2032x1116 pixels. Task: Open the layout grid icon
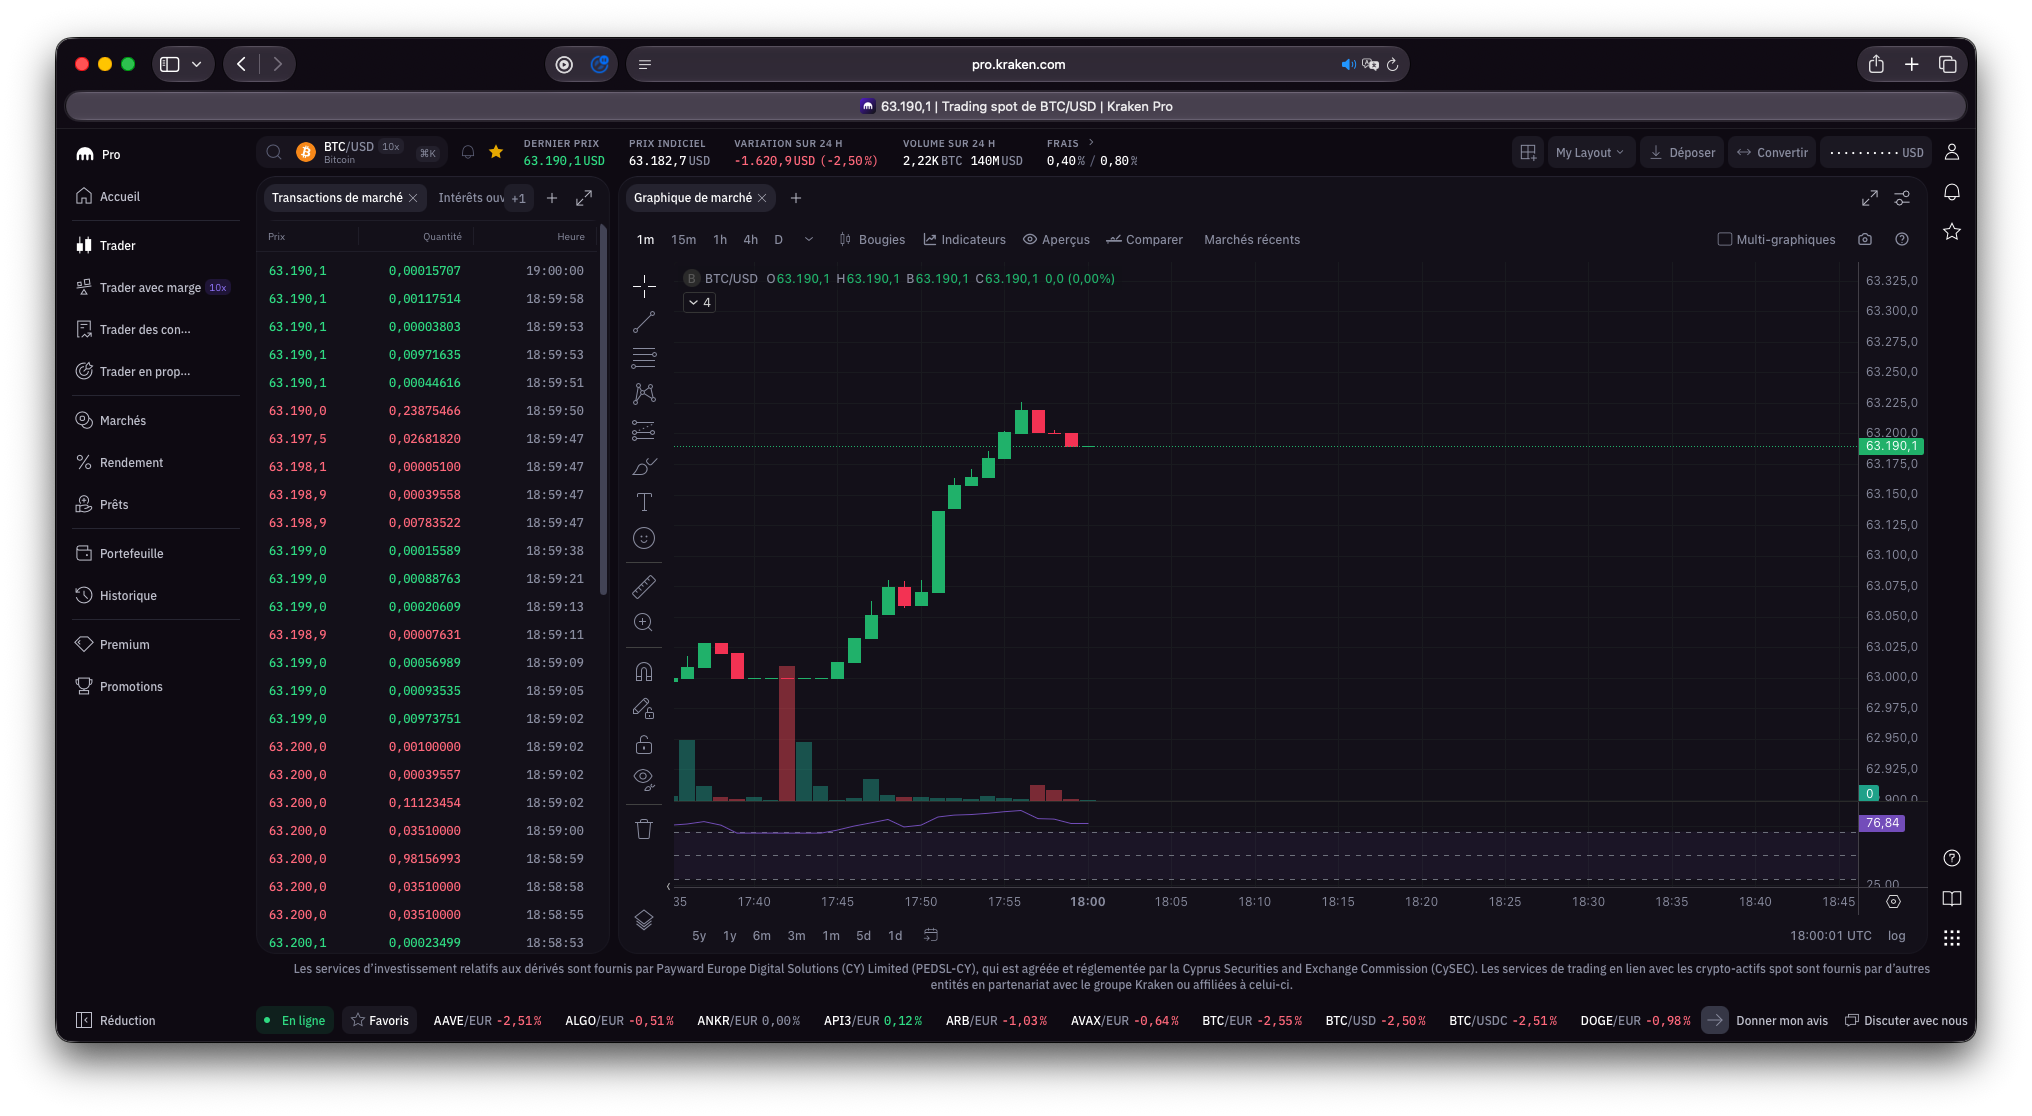tap(1528, 152)
